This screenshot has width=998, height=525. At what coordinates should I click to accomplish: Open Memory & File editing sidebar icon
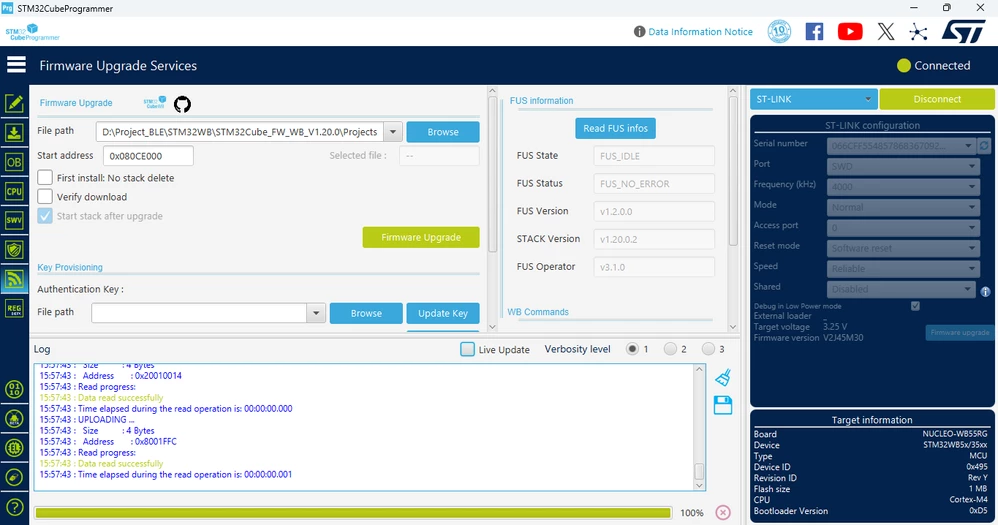(x=14, y=103)
